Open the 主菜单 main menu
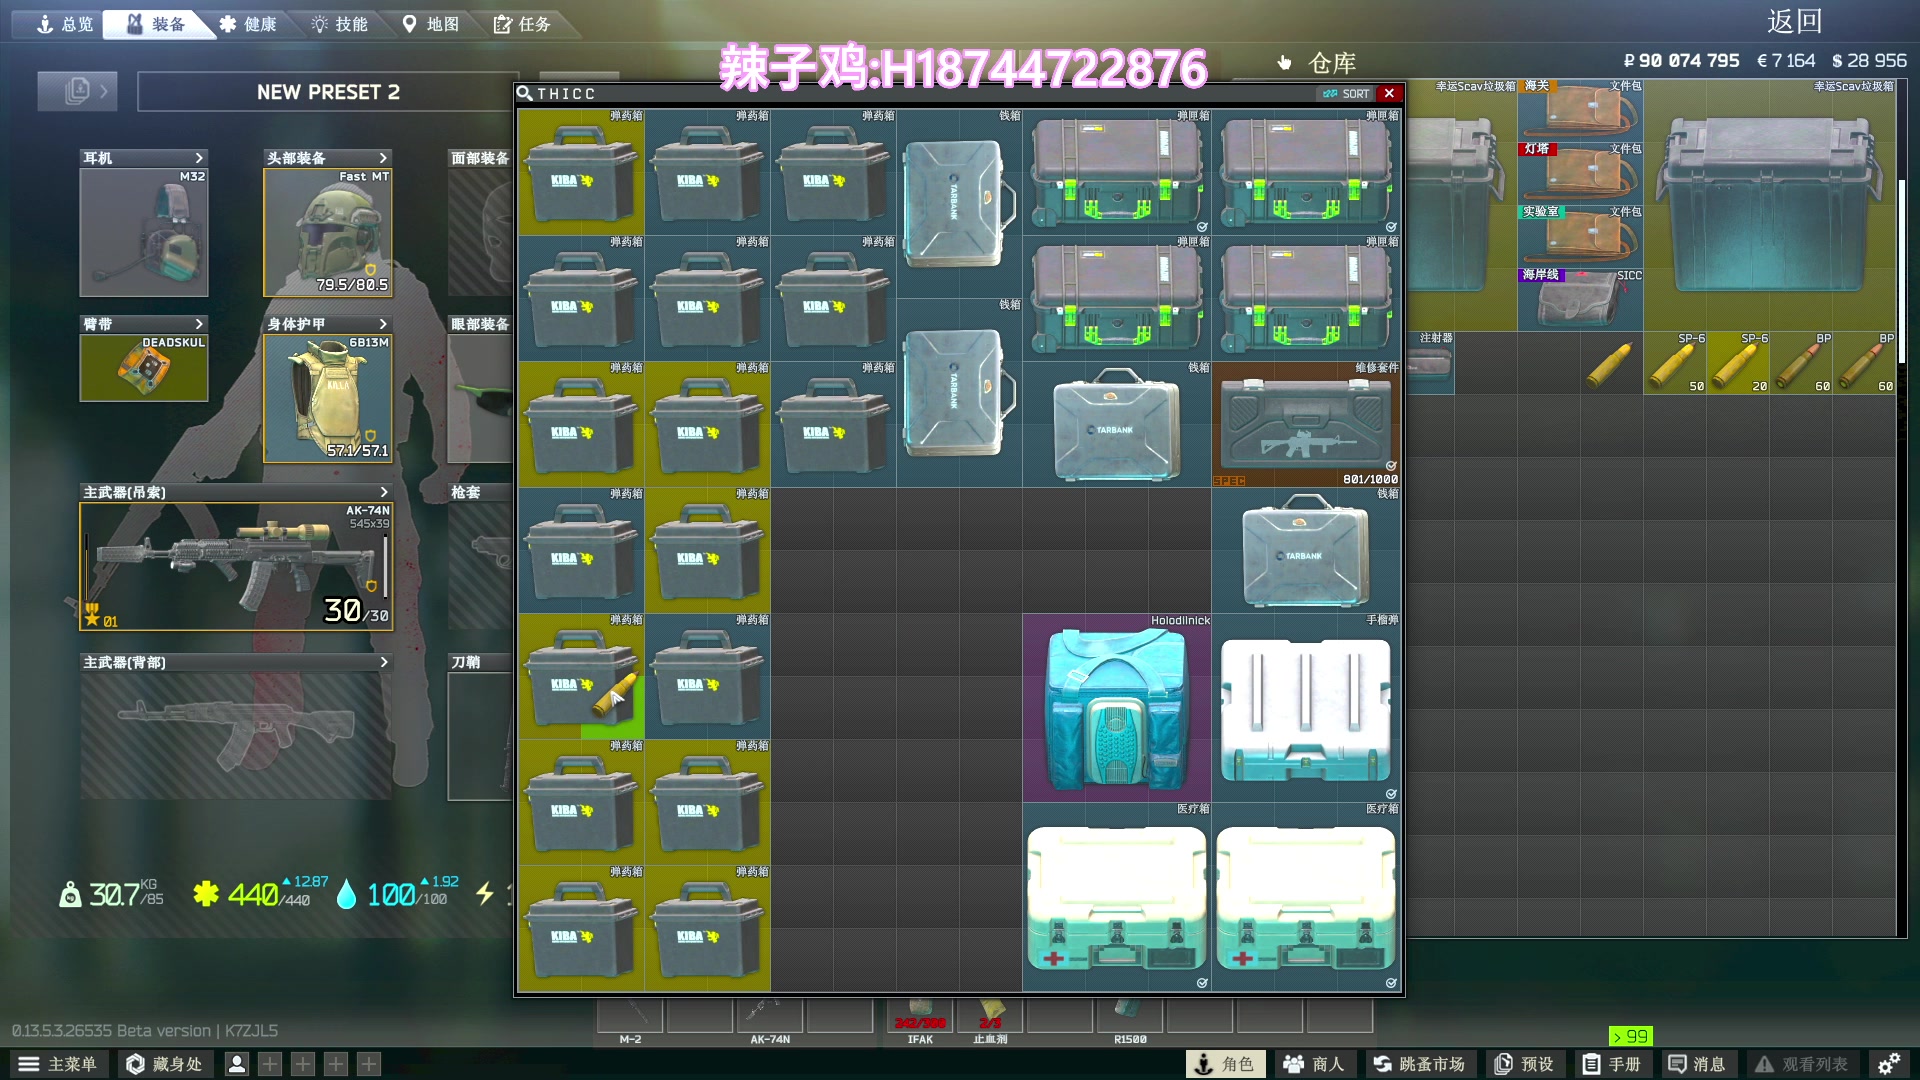The image size is (1920, 1080). [x=57, y=1064]
